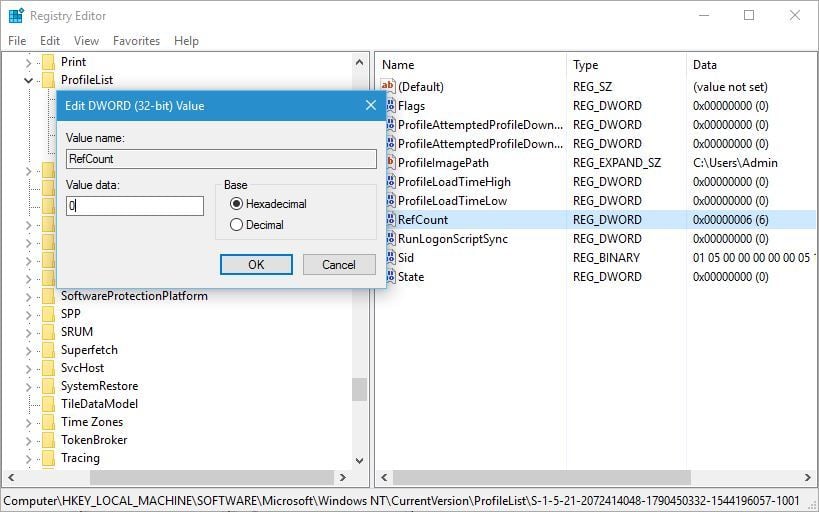
Task: Open the Favorites menu
Action: tap(136, 41)
